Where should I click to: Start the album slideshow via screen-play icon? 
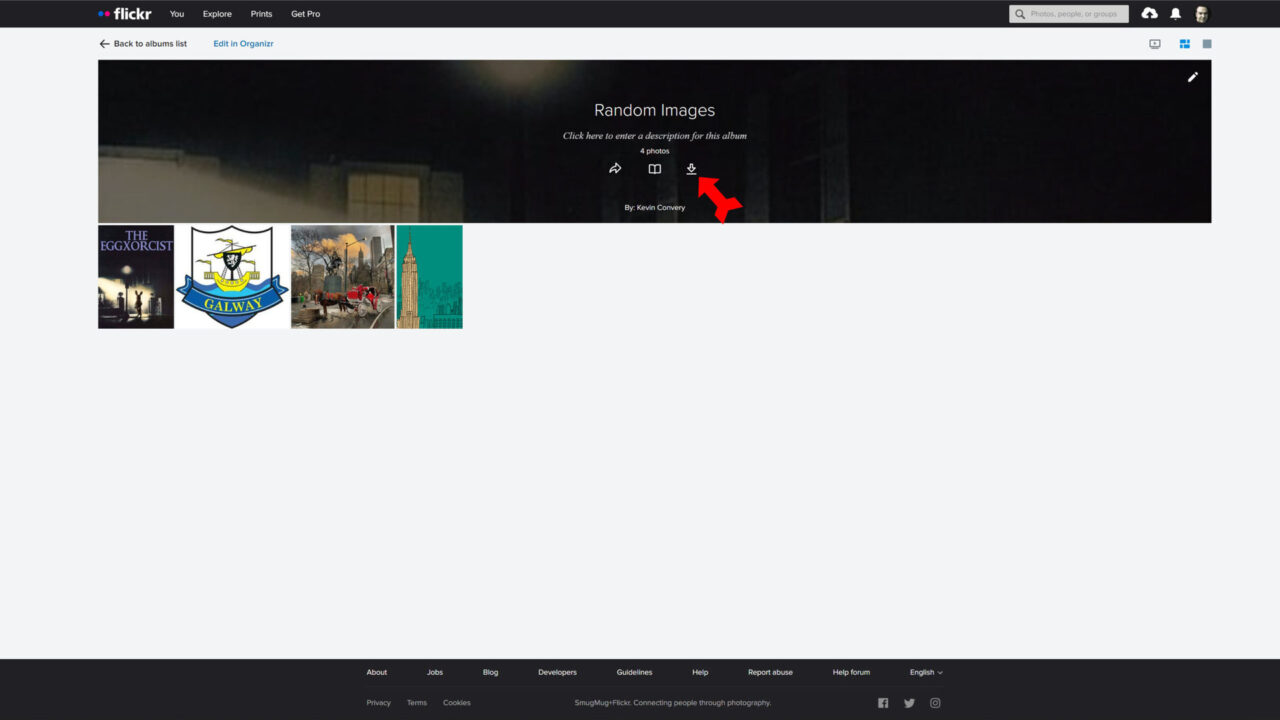pyautogui.click(x=1154, y=44)
